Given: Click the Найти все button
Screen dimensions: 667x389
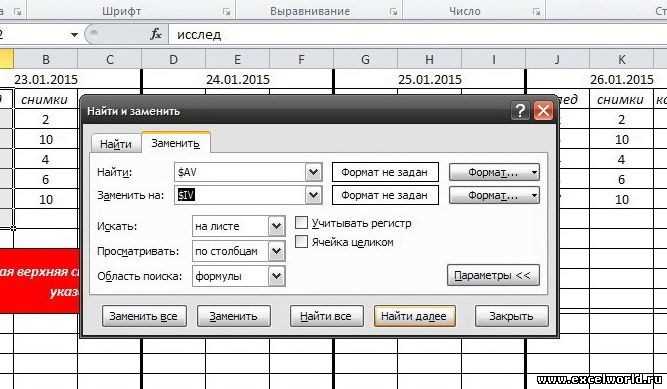Looking at the screenshot, I should [x=326, y=316].
